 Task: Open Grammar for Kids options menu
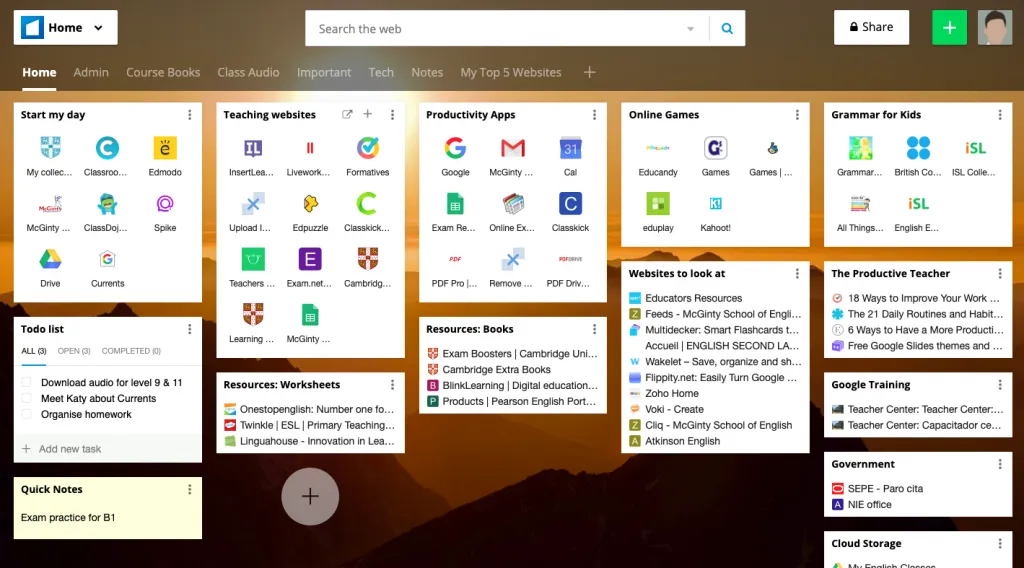pos(1000,115)
